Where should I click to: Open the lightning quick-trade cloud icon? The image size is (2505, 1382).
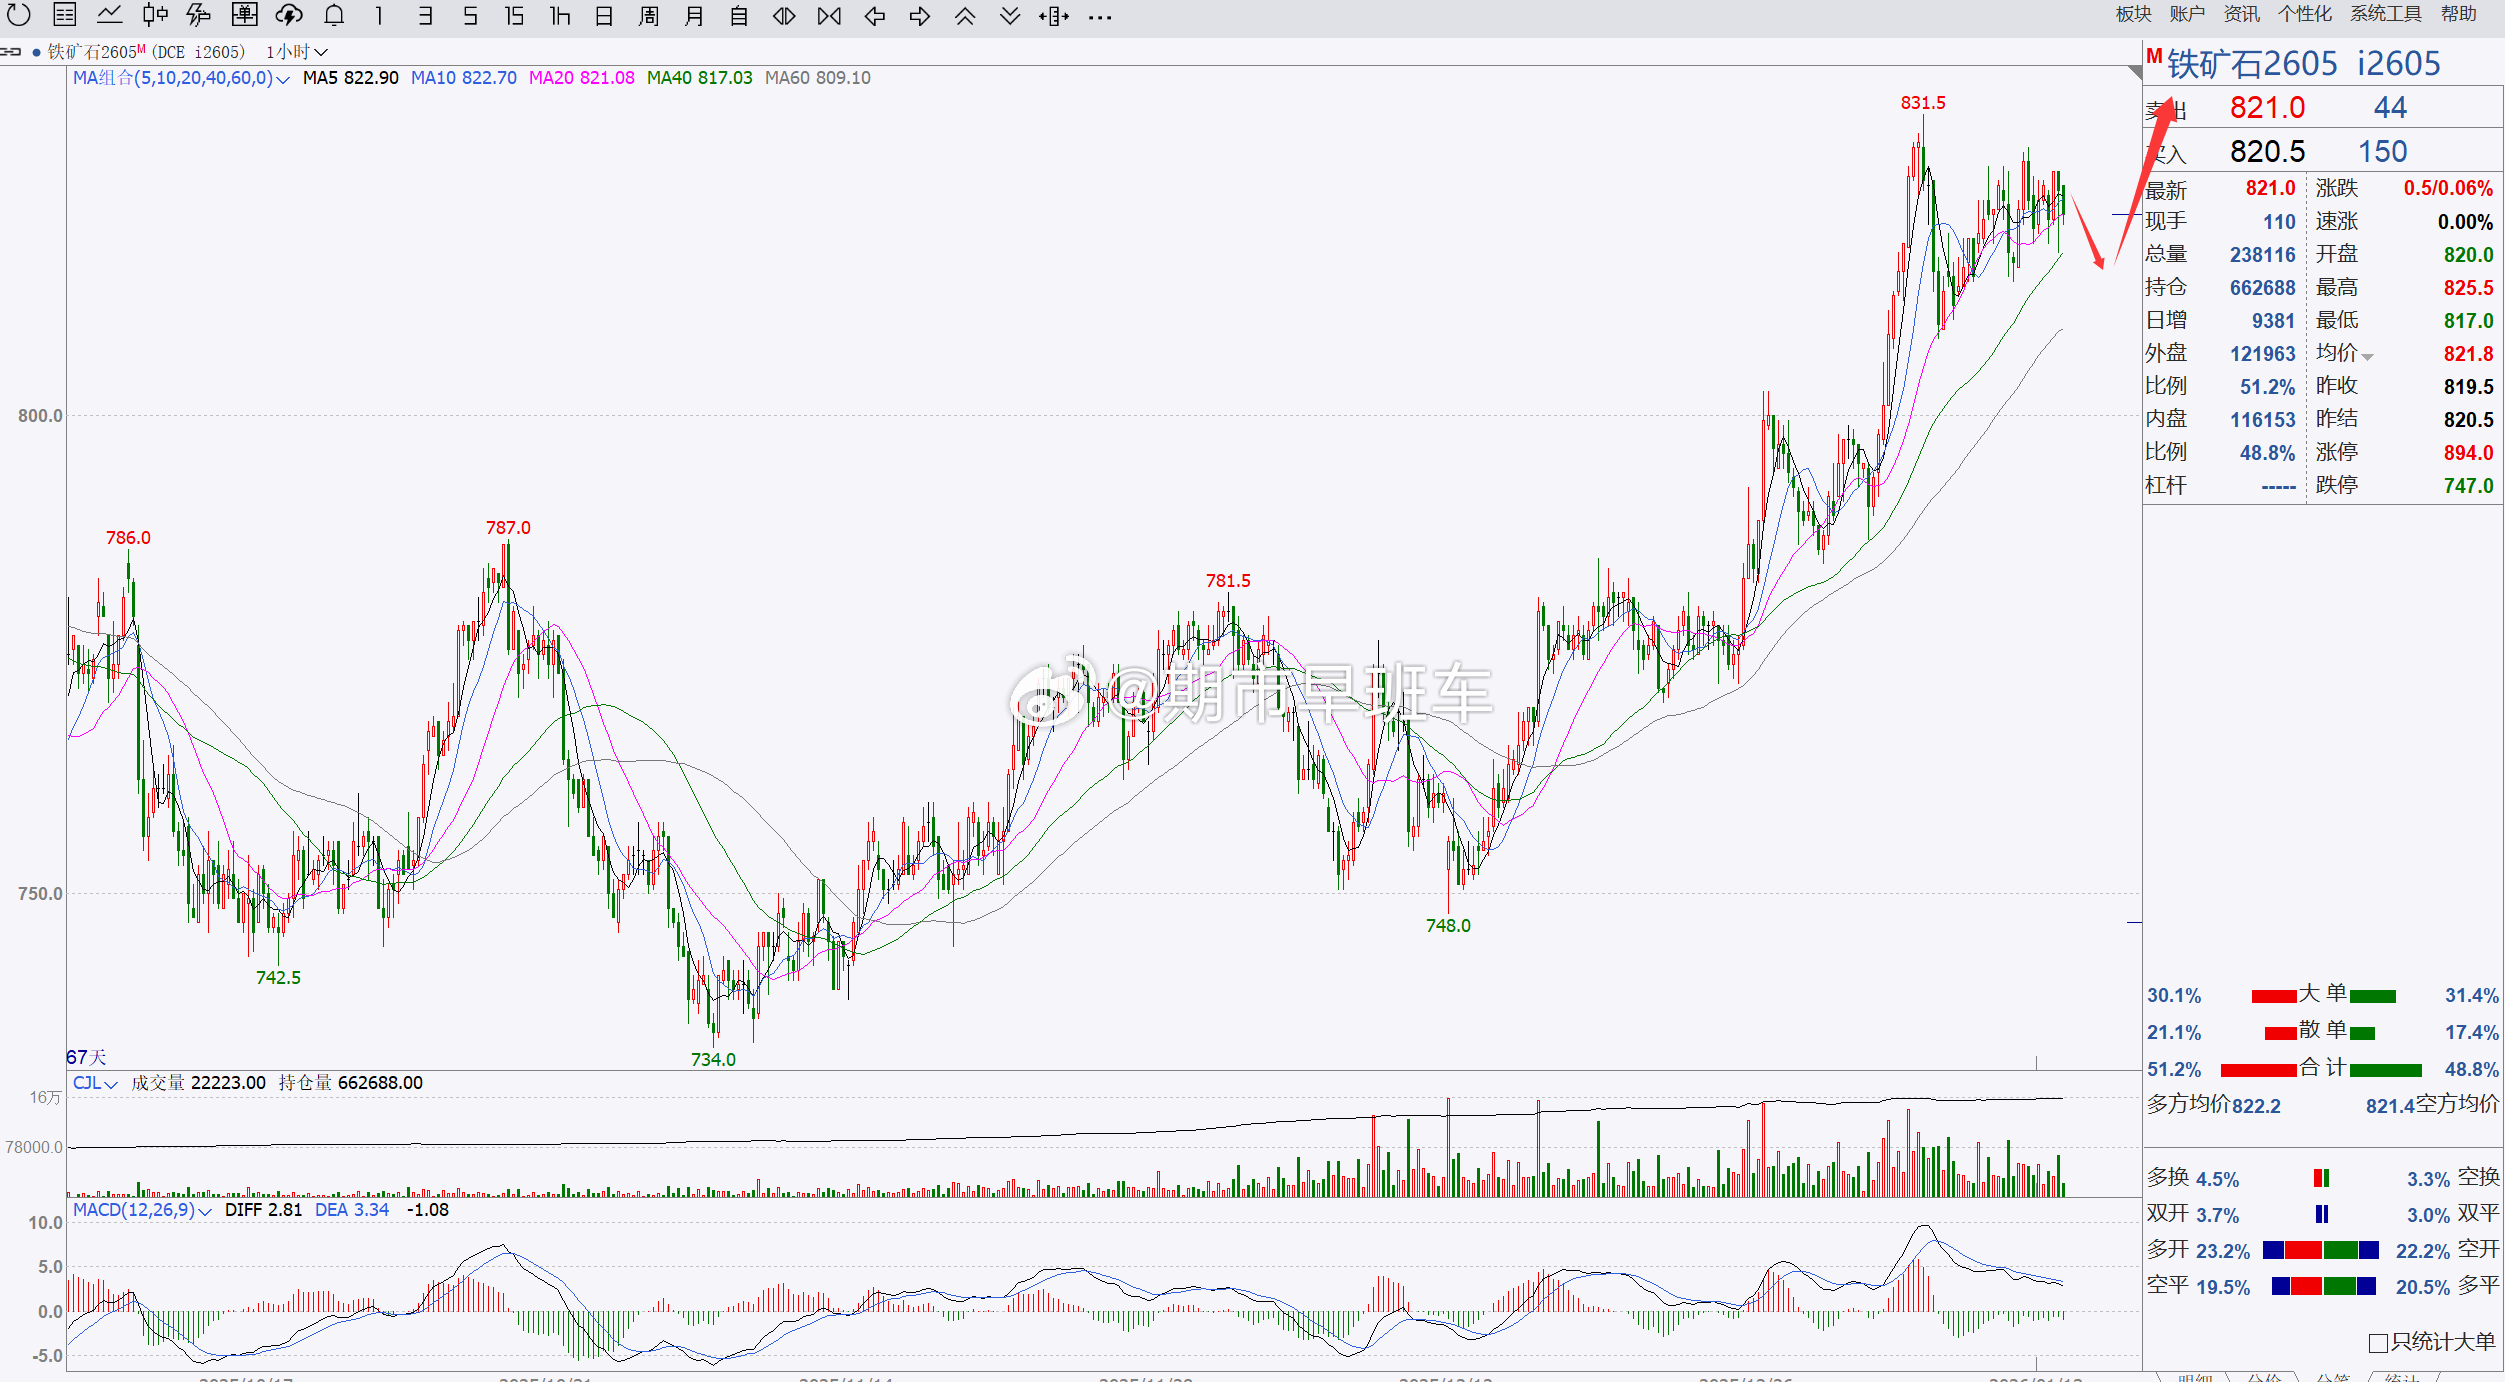coord(289,15)
